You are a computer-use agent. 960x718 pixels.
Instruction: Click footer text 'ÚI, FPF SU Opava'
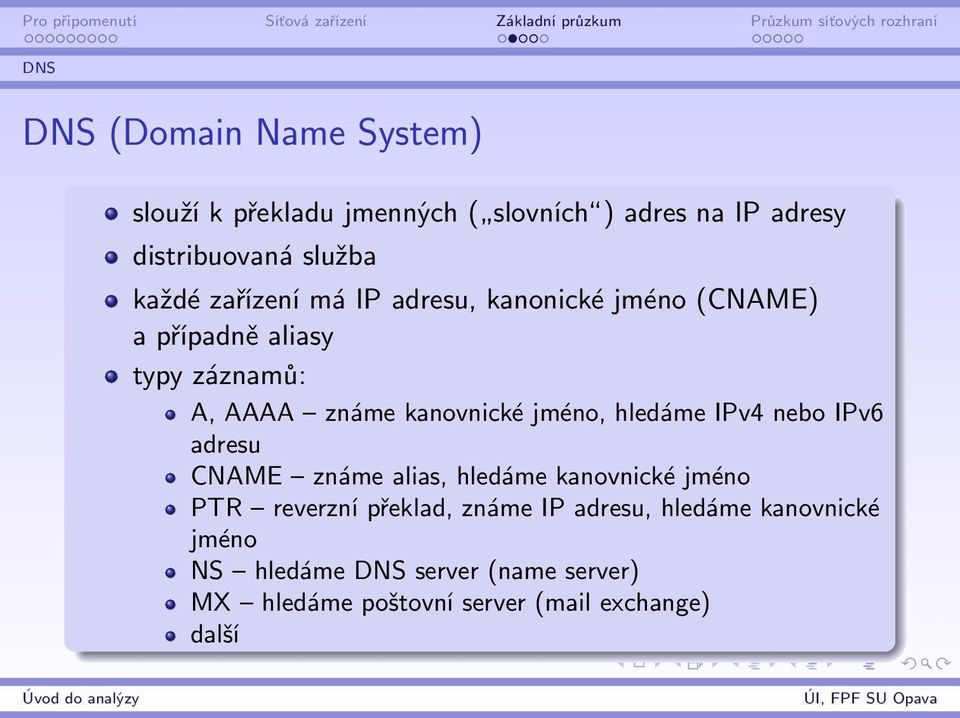[871, 698]
